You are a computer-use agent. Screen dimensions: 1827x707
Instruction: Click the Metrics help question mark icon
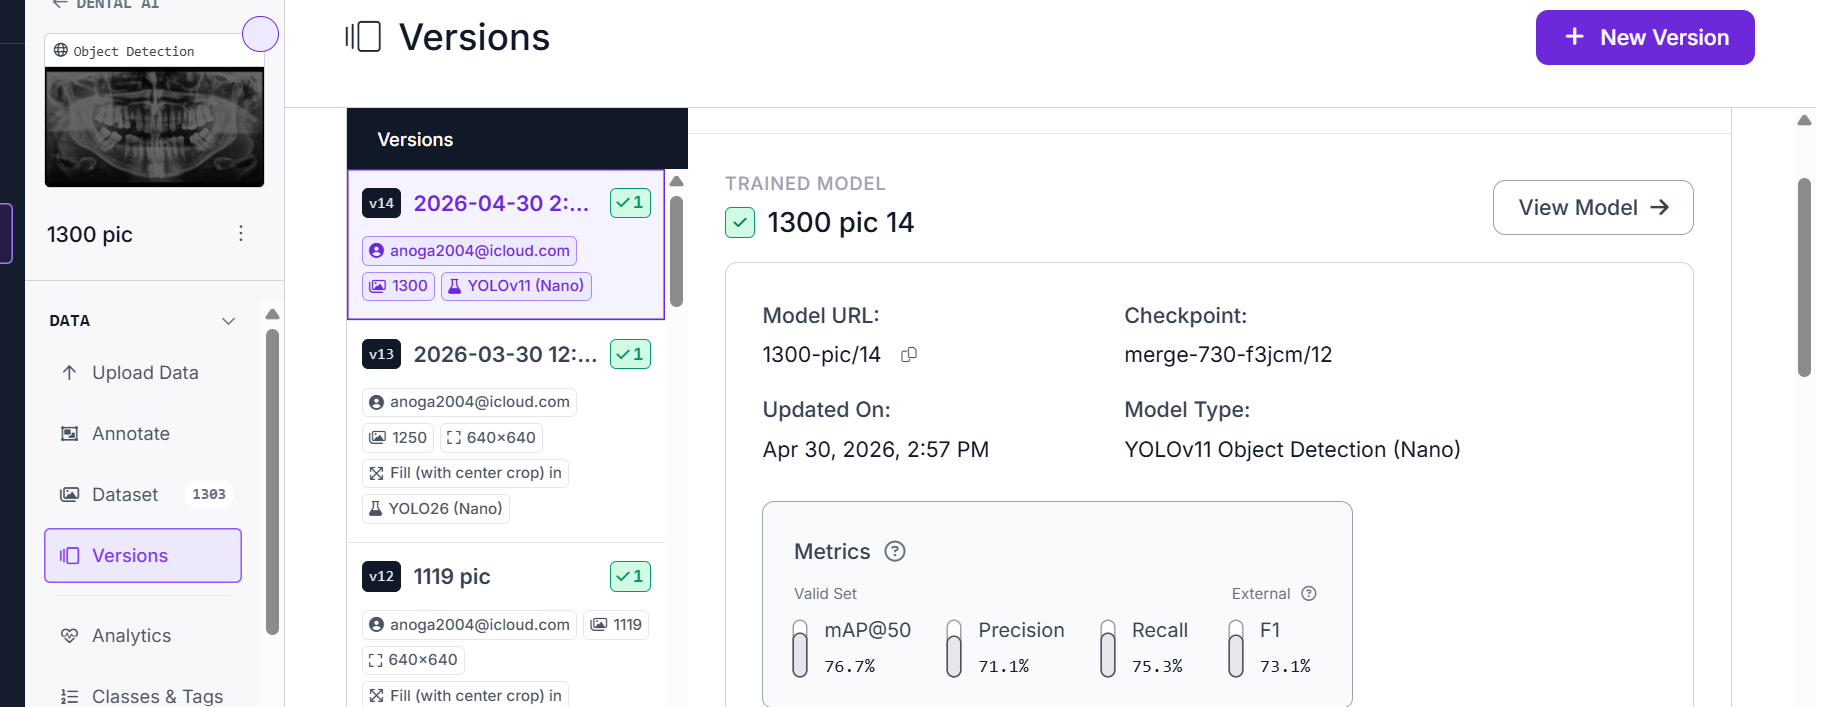point(895,551)
